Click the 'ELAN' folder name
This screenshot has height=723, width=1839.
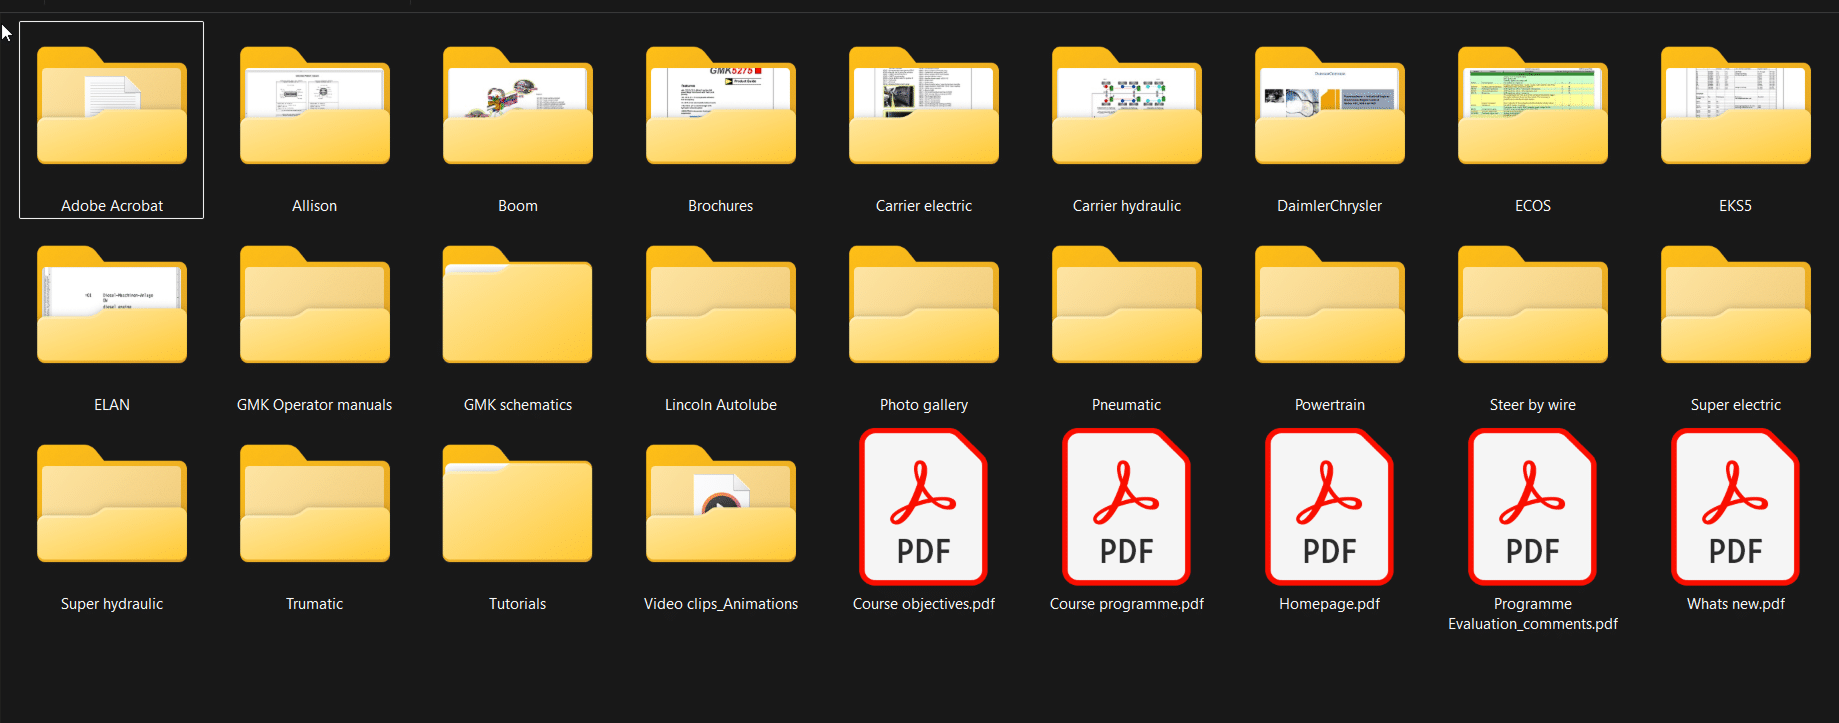(x=112, y=405)
